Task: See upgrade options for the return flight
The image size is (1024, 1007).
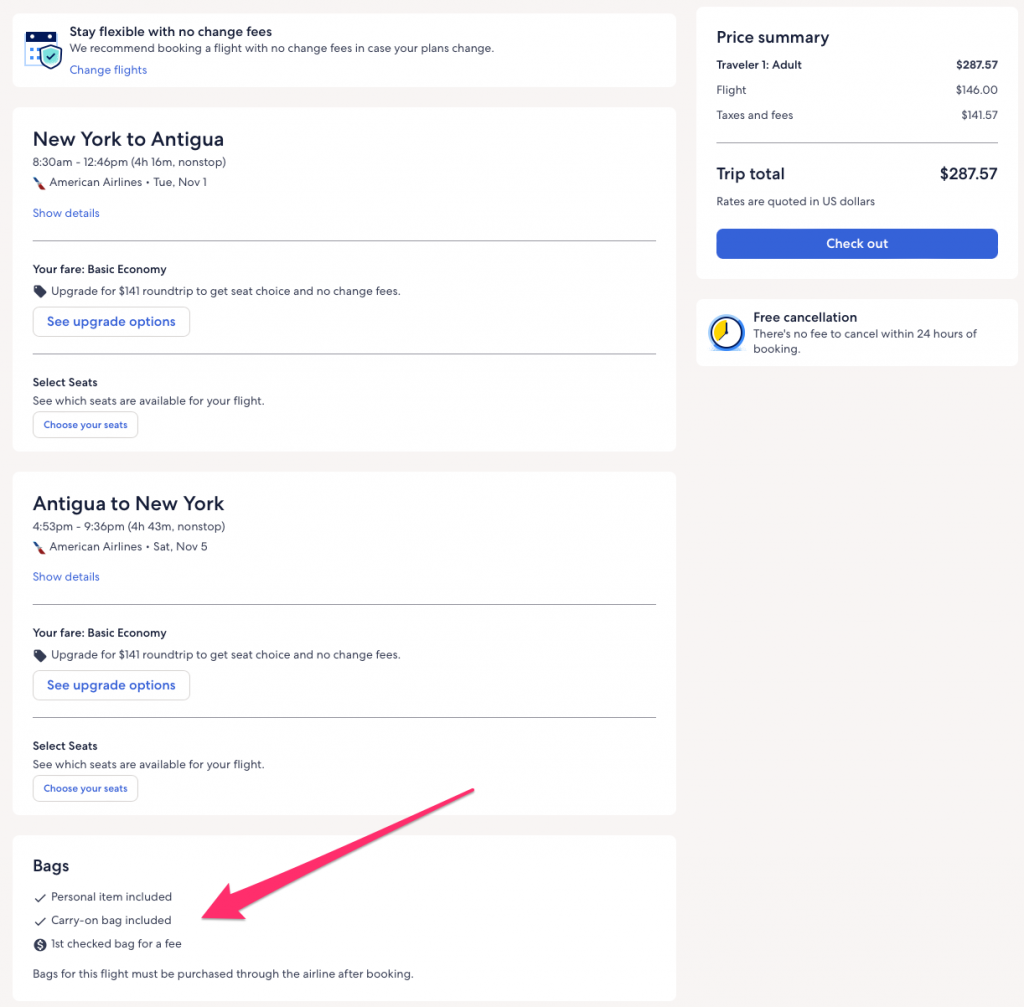Action: (x=111, y=686)
